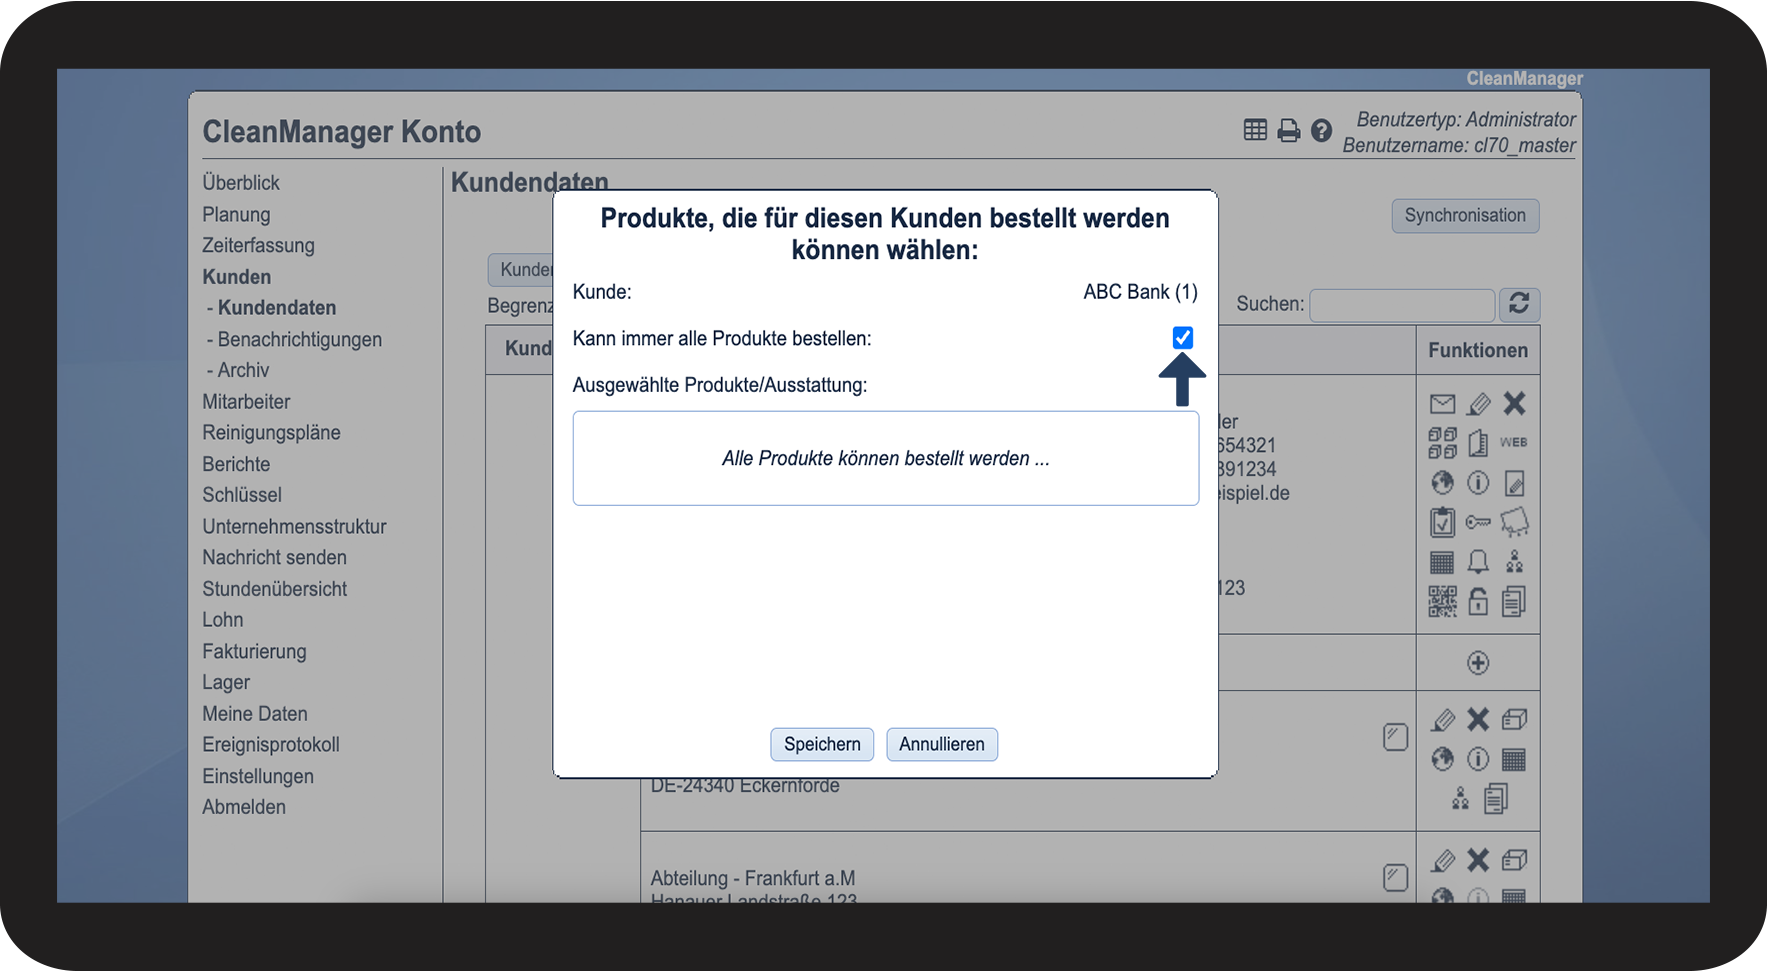Image resolution: width=1767 pixels, height=971 pixels.
Task: Click the Synchronisation button
Action: (x=1465, y=216)
